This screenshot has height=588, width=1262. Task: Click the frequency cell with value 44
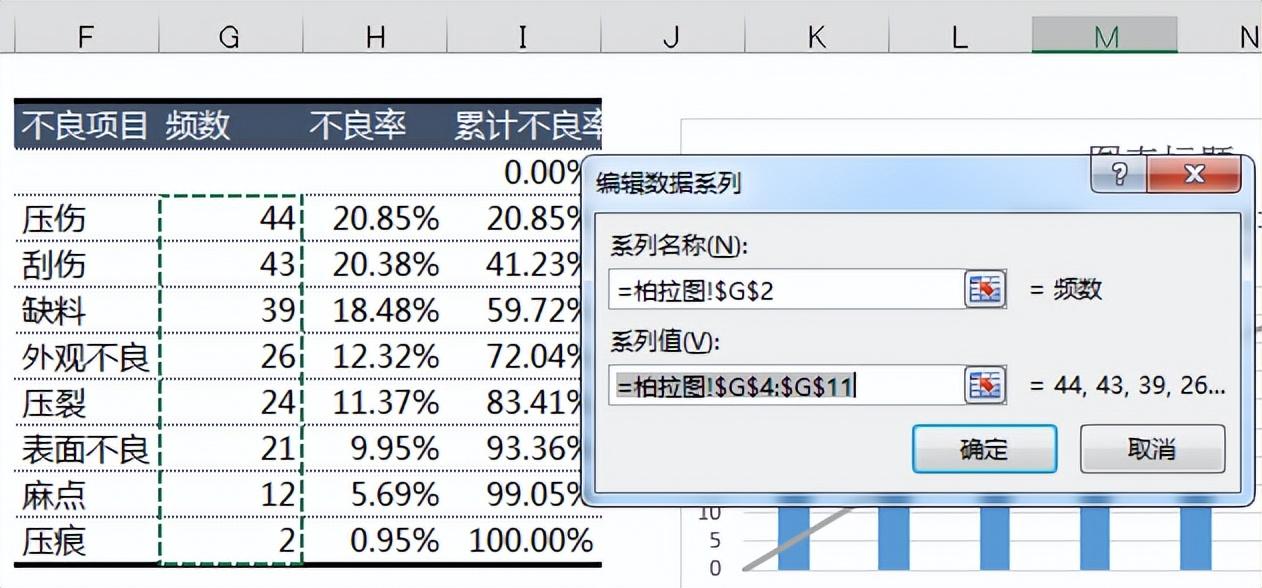pos(230,218)
